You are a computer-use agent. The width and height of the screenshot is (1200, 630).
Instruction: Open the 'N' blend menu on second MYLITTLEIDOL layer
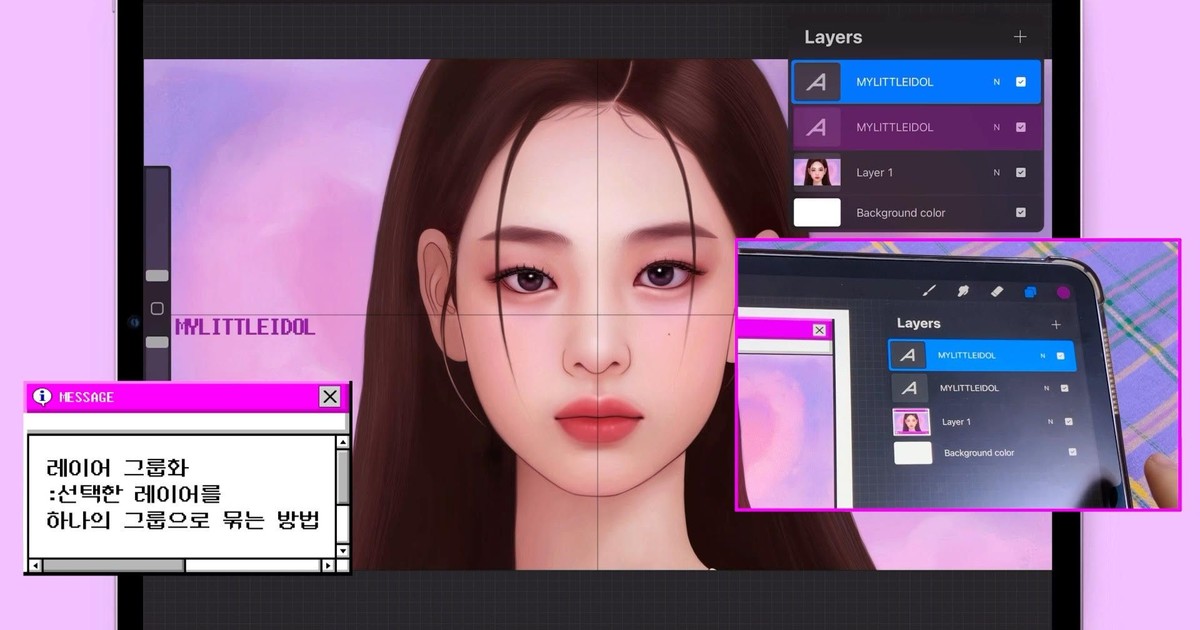pos(997,127)
